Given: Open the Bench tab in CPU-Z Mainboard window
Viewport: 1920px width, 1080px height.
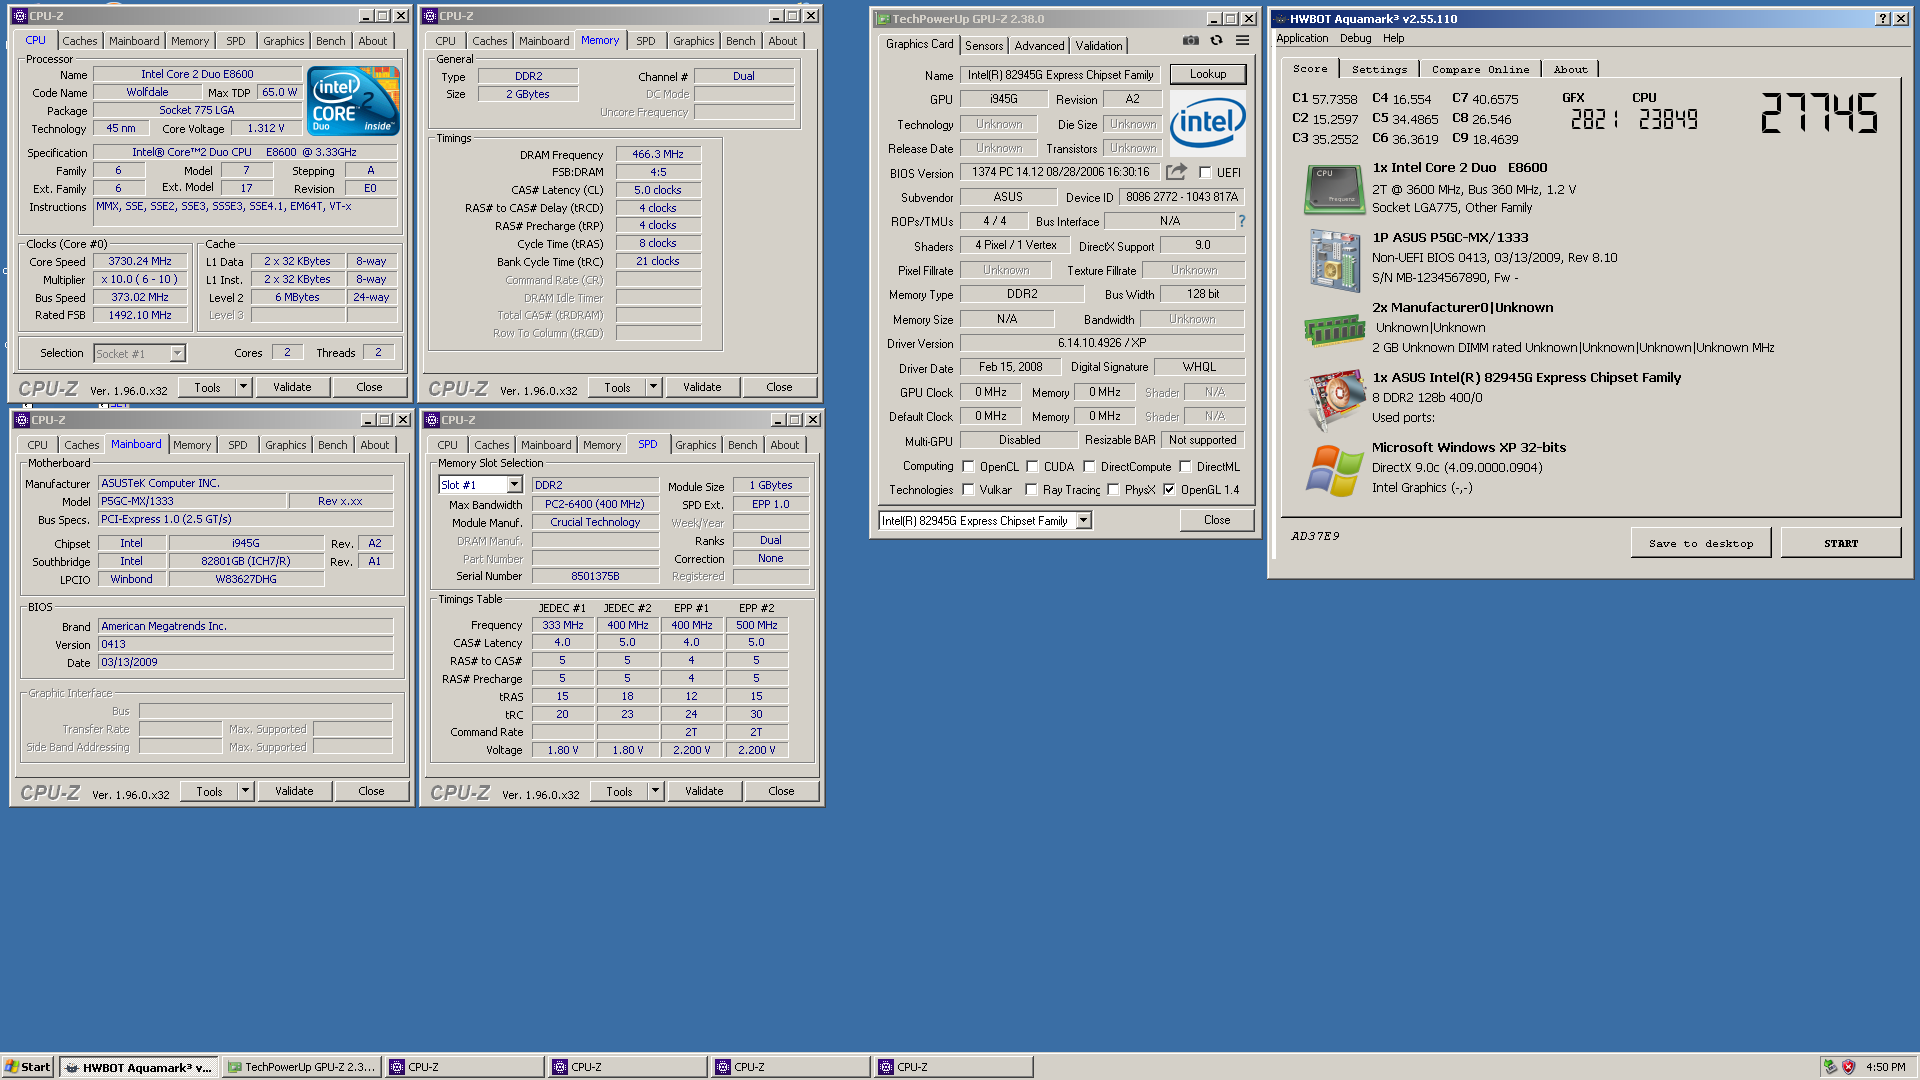Looking at the screenshot, I should tap(333, 445).
